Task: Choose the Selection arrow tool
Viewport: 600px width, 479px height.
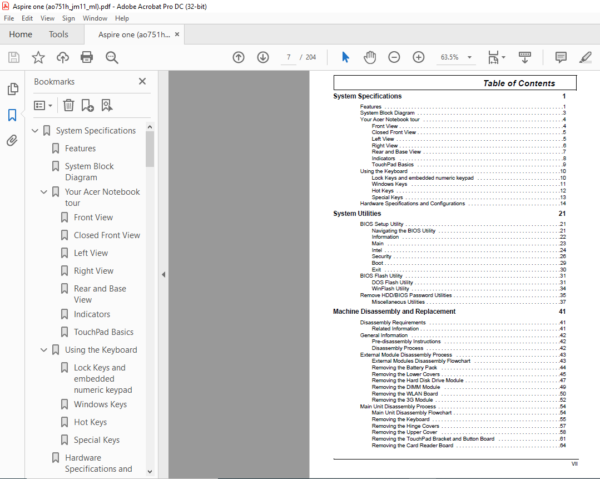Action: pyautogui.click(x=345, y=57)
